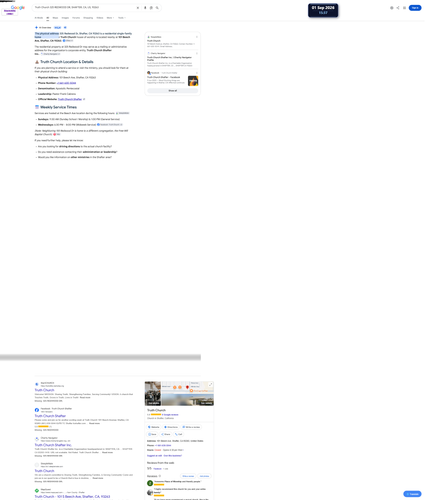Switch to the Videos tab
The width and height of the screenshot is (427, 500).
pos(100,18)
